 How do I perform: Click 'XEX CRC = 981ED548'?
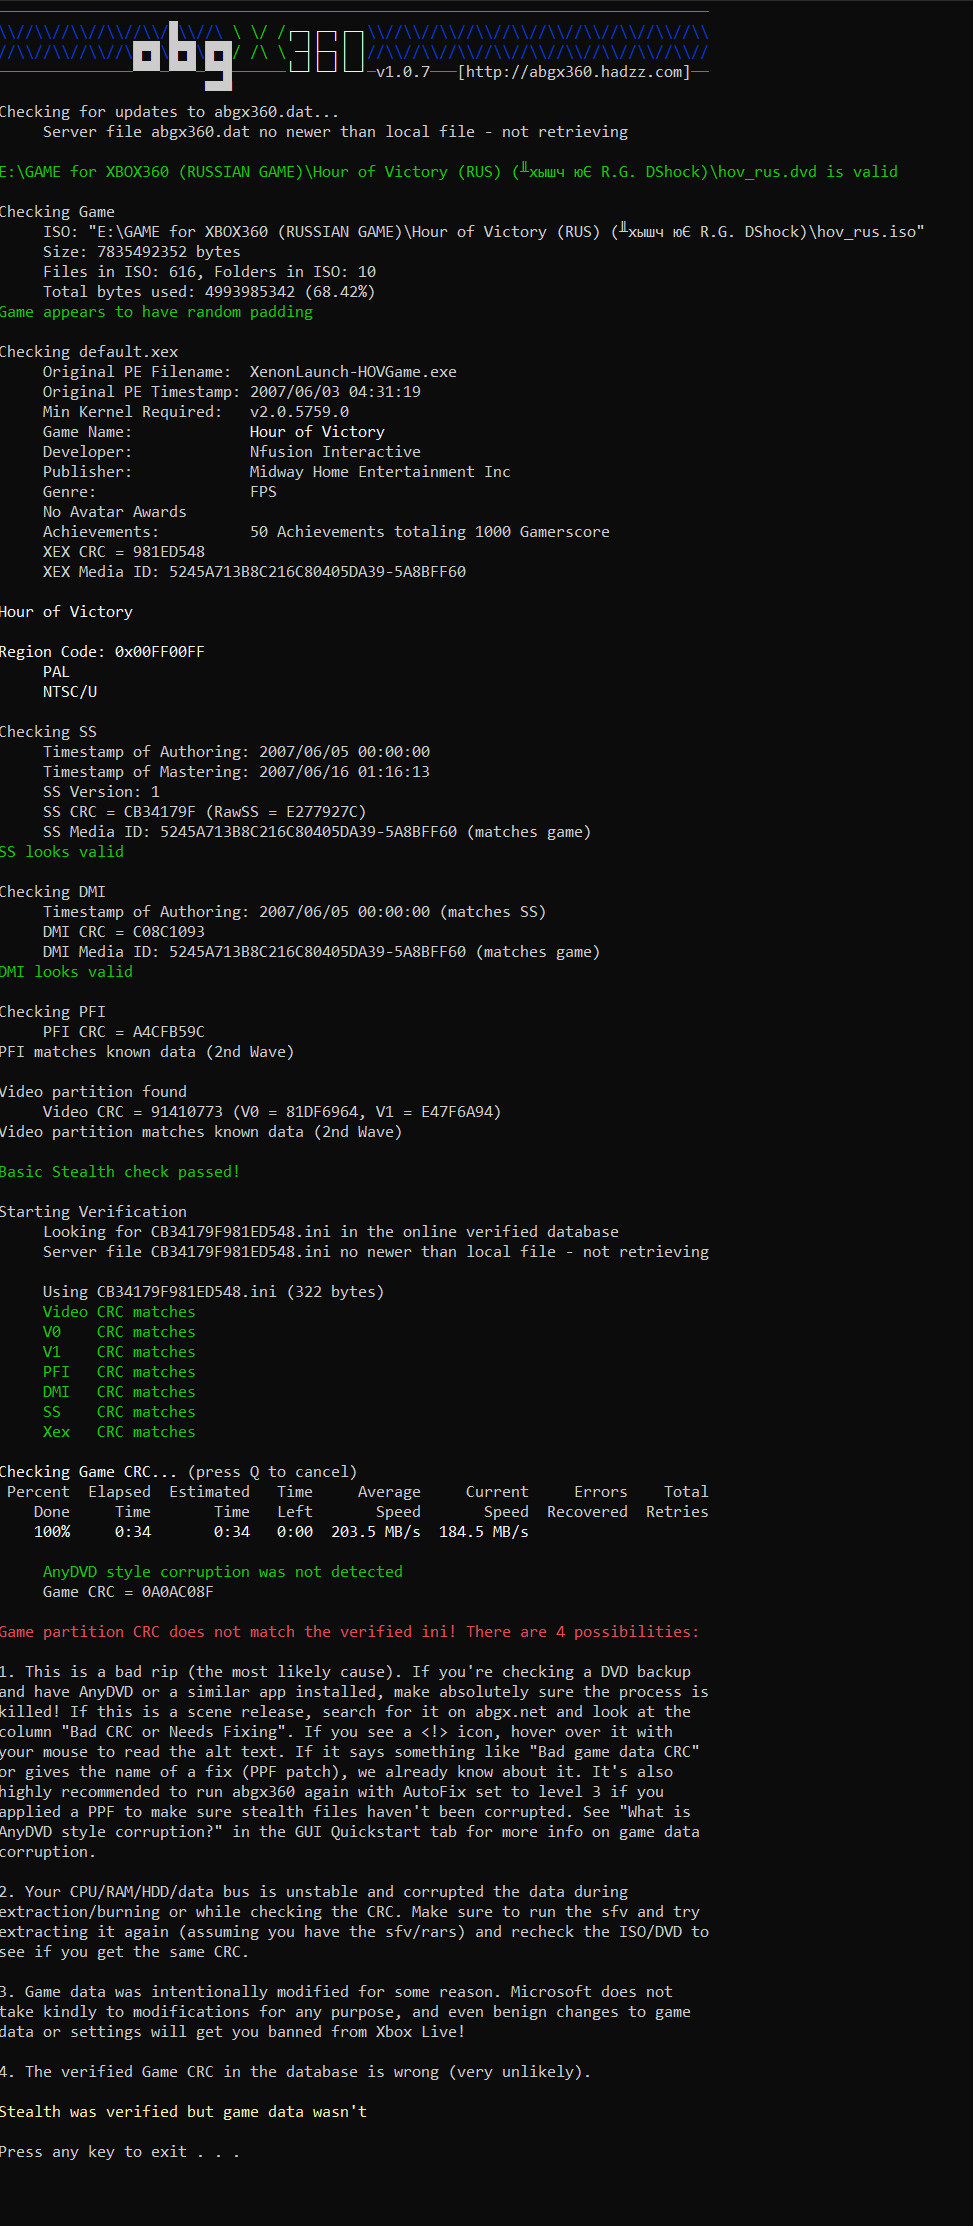point(124,552)
